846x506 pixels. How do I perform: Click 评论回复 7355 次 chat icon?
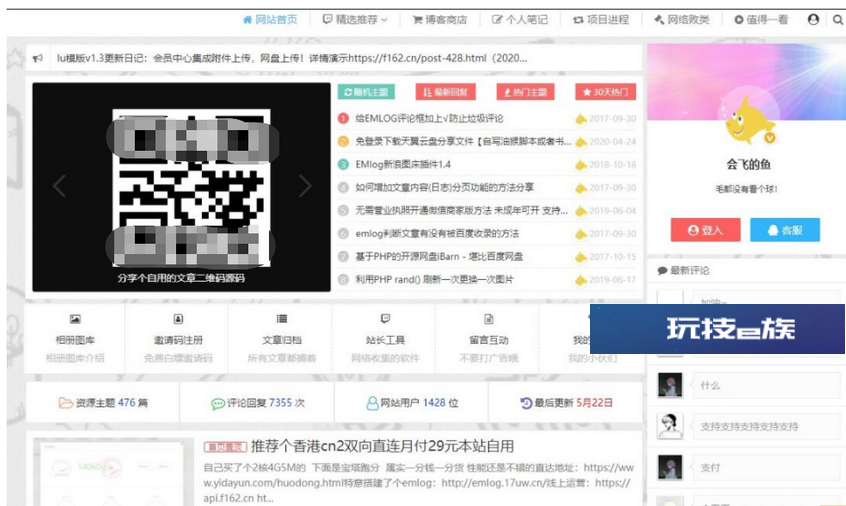218,404
